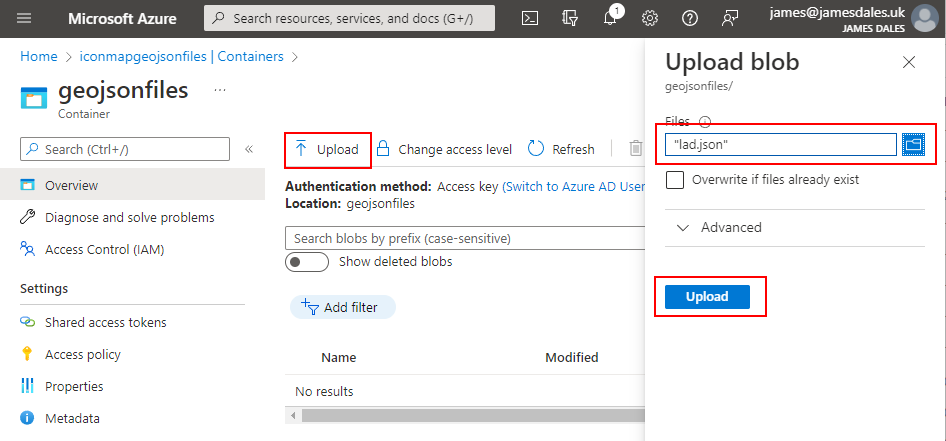Check Overwrite if files already exist

tap(675, 180)
